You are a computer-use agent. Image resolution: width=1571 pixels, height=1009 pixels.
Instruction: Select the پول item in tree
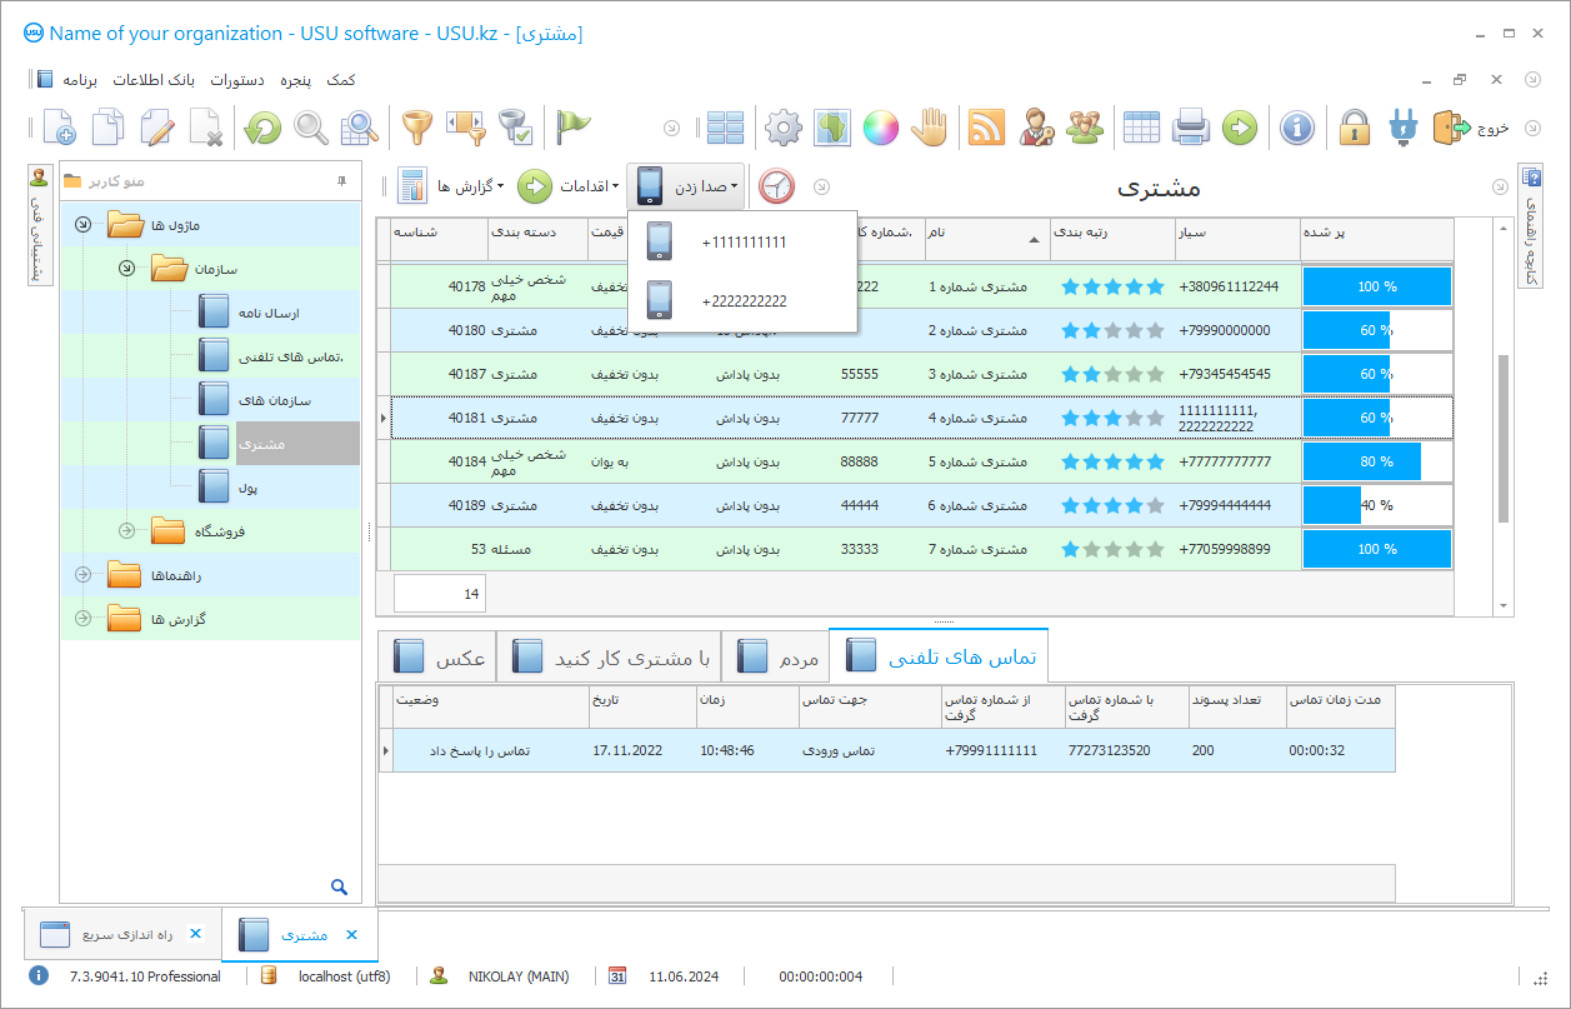(x=247, y=488)
